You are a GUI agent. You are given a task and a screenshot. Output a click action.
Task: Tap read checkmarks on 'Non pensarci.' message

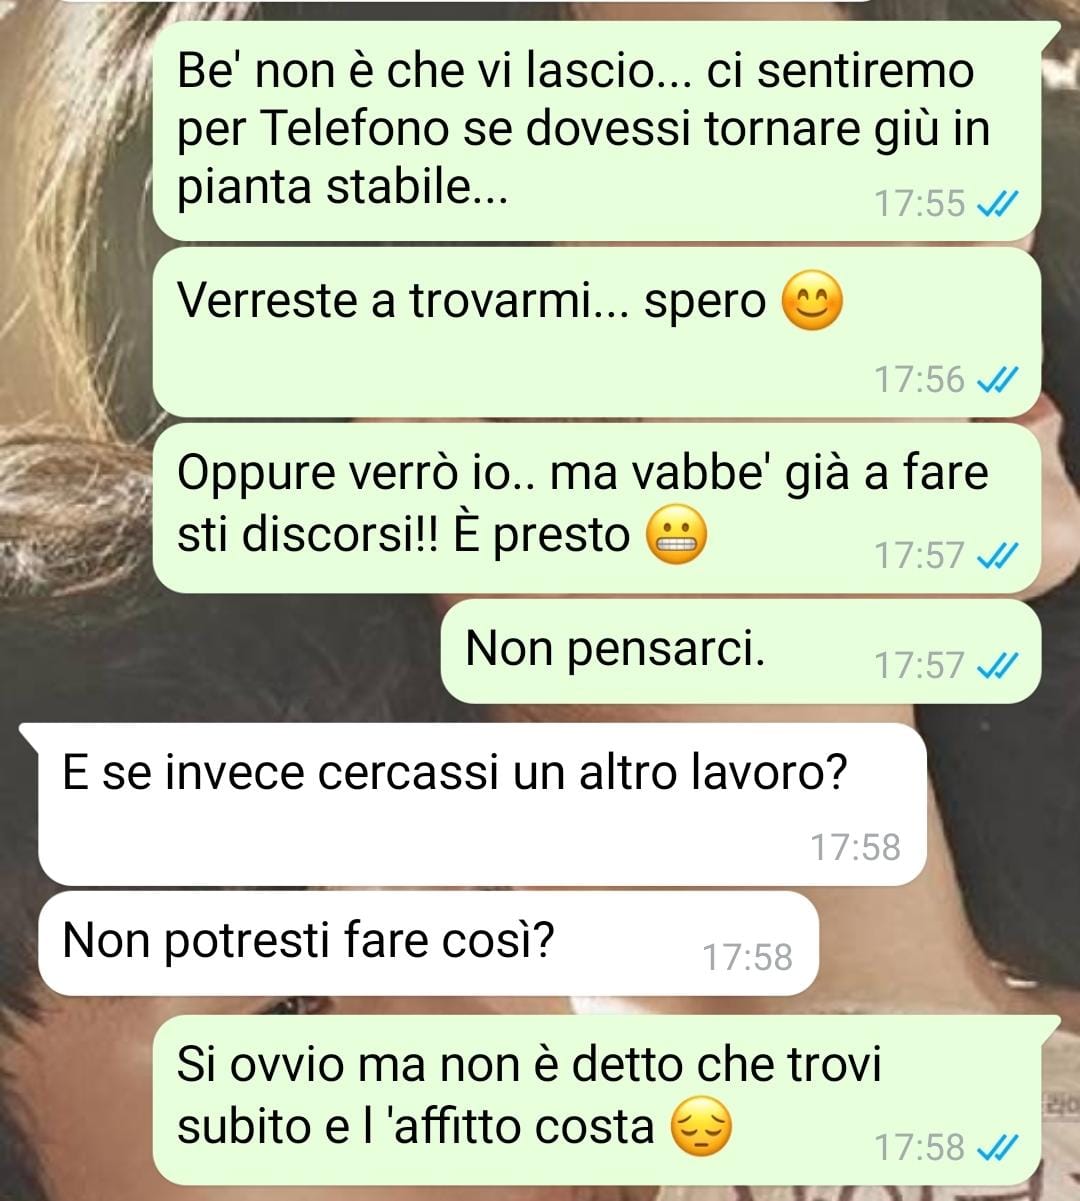(x=997, y=665)
